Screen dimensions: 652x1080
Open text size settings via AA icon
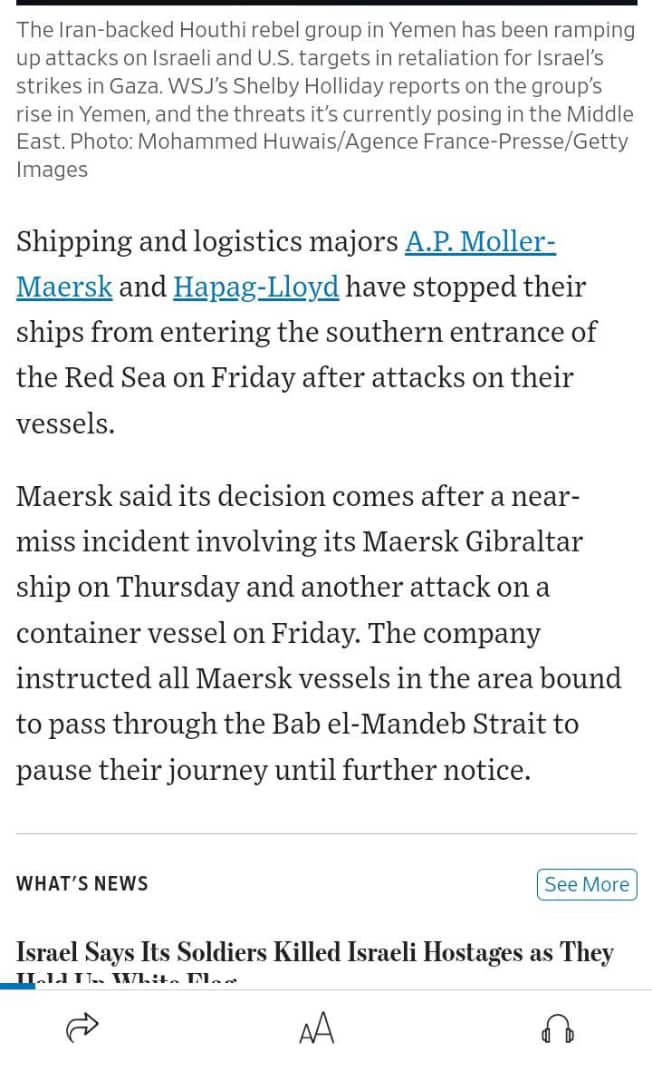[x=317, y=1028]
